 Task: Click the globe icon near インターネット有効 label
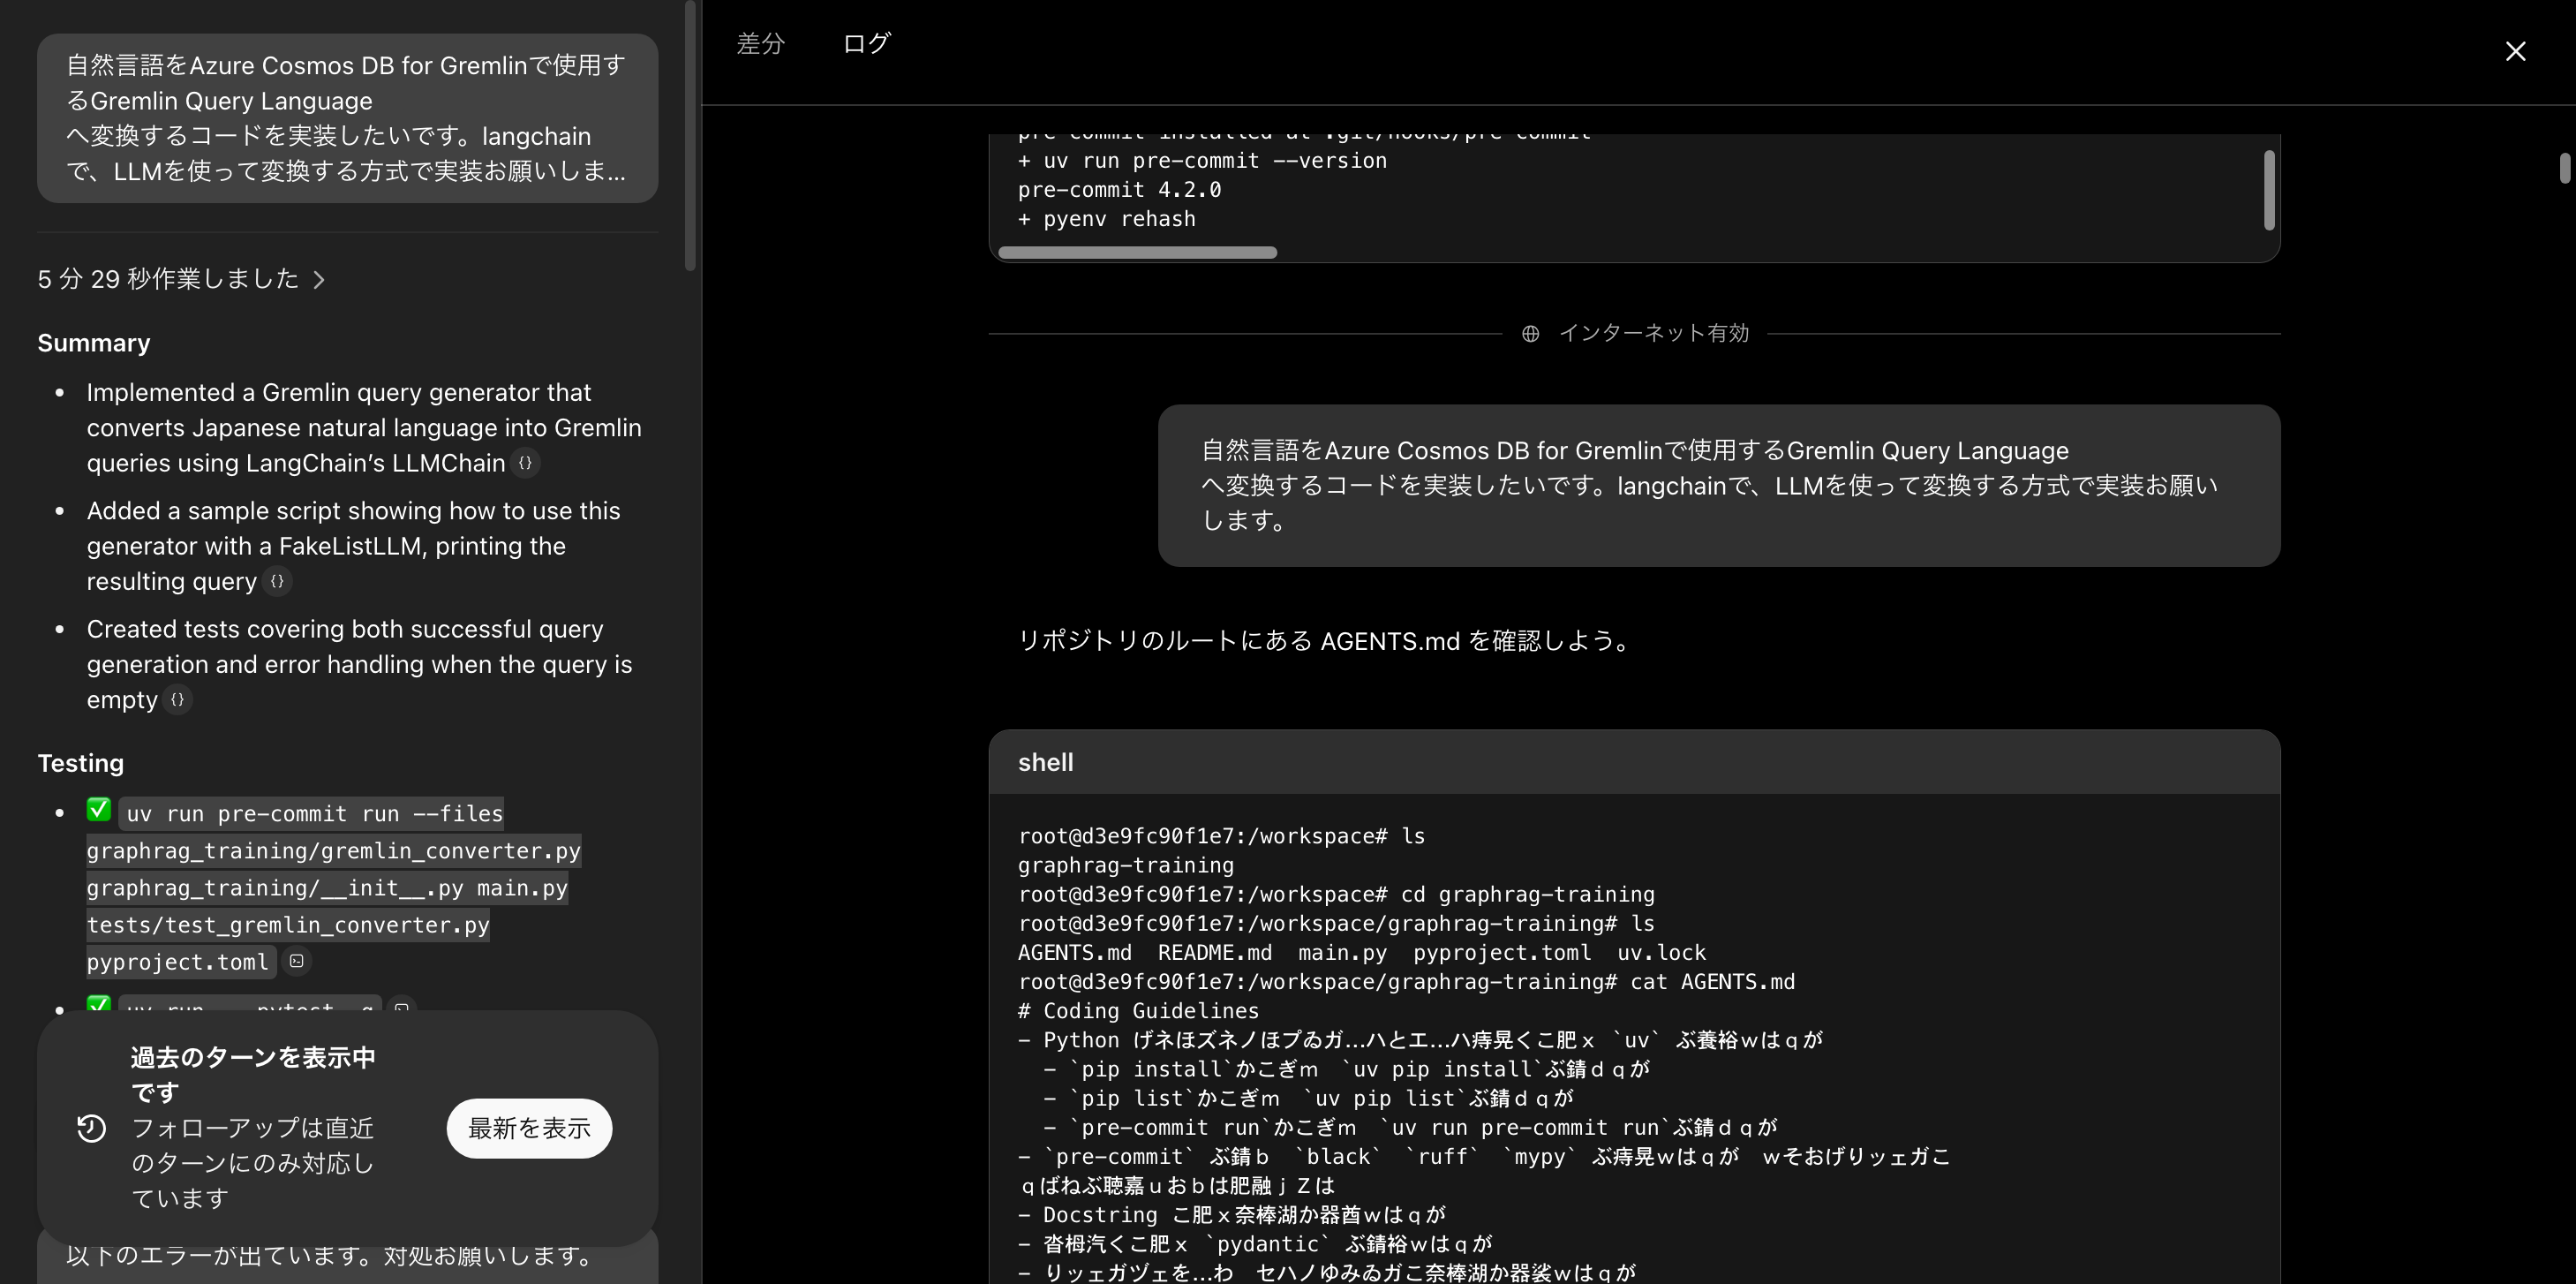pyautogui.click(x=1530, y=333)
